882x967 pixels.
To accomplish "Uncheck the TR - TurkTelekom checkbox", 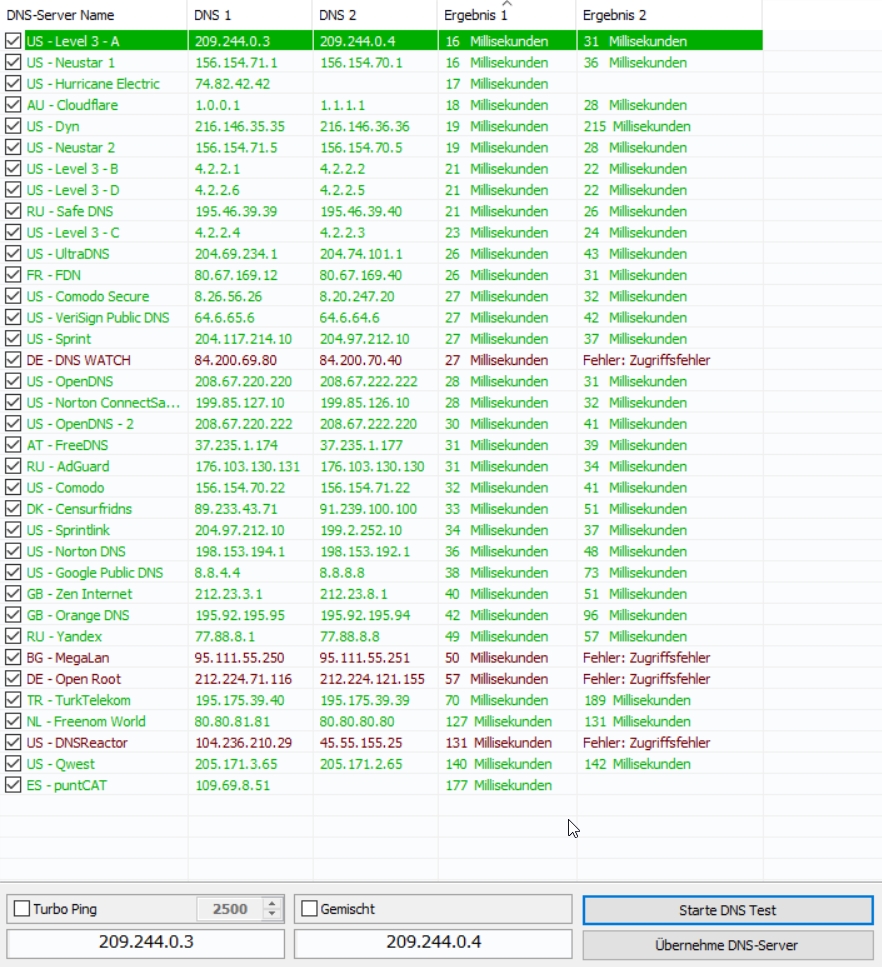I will [x=13, y=700].
